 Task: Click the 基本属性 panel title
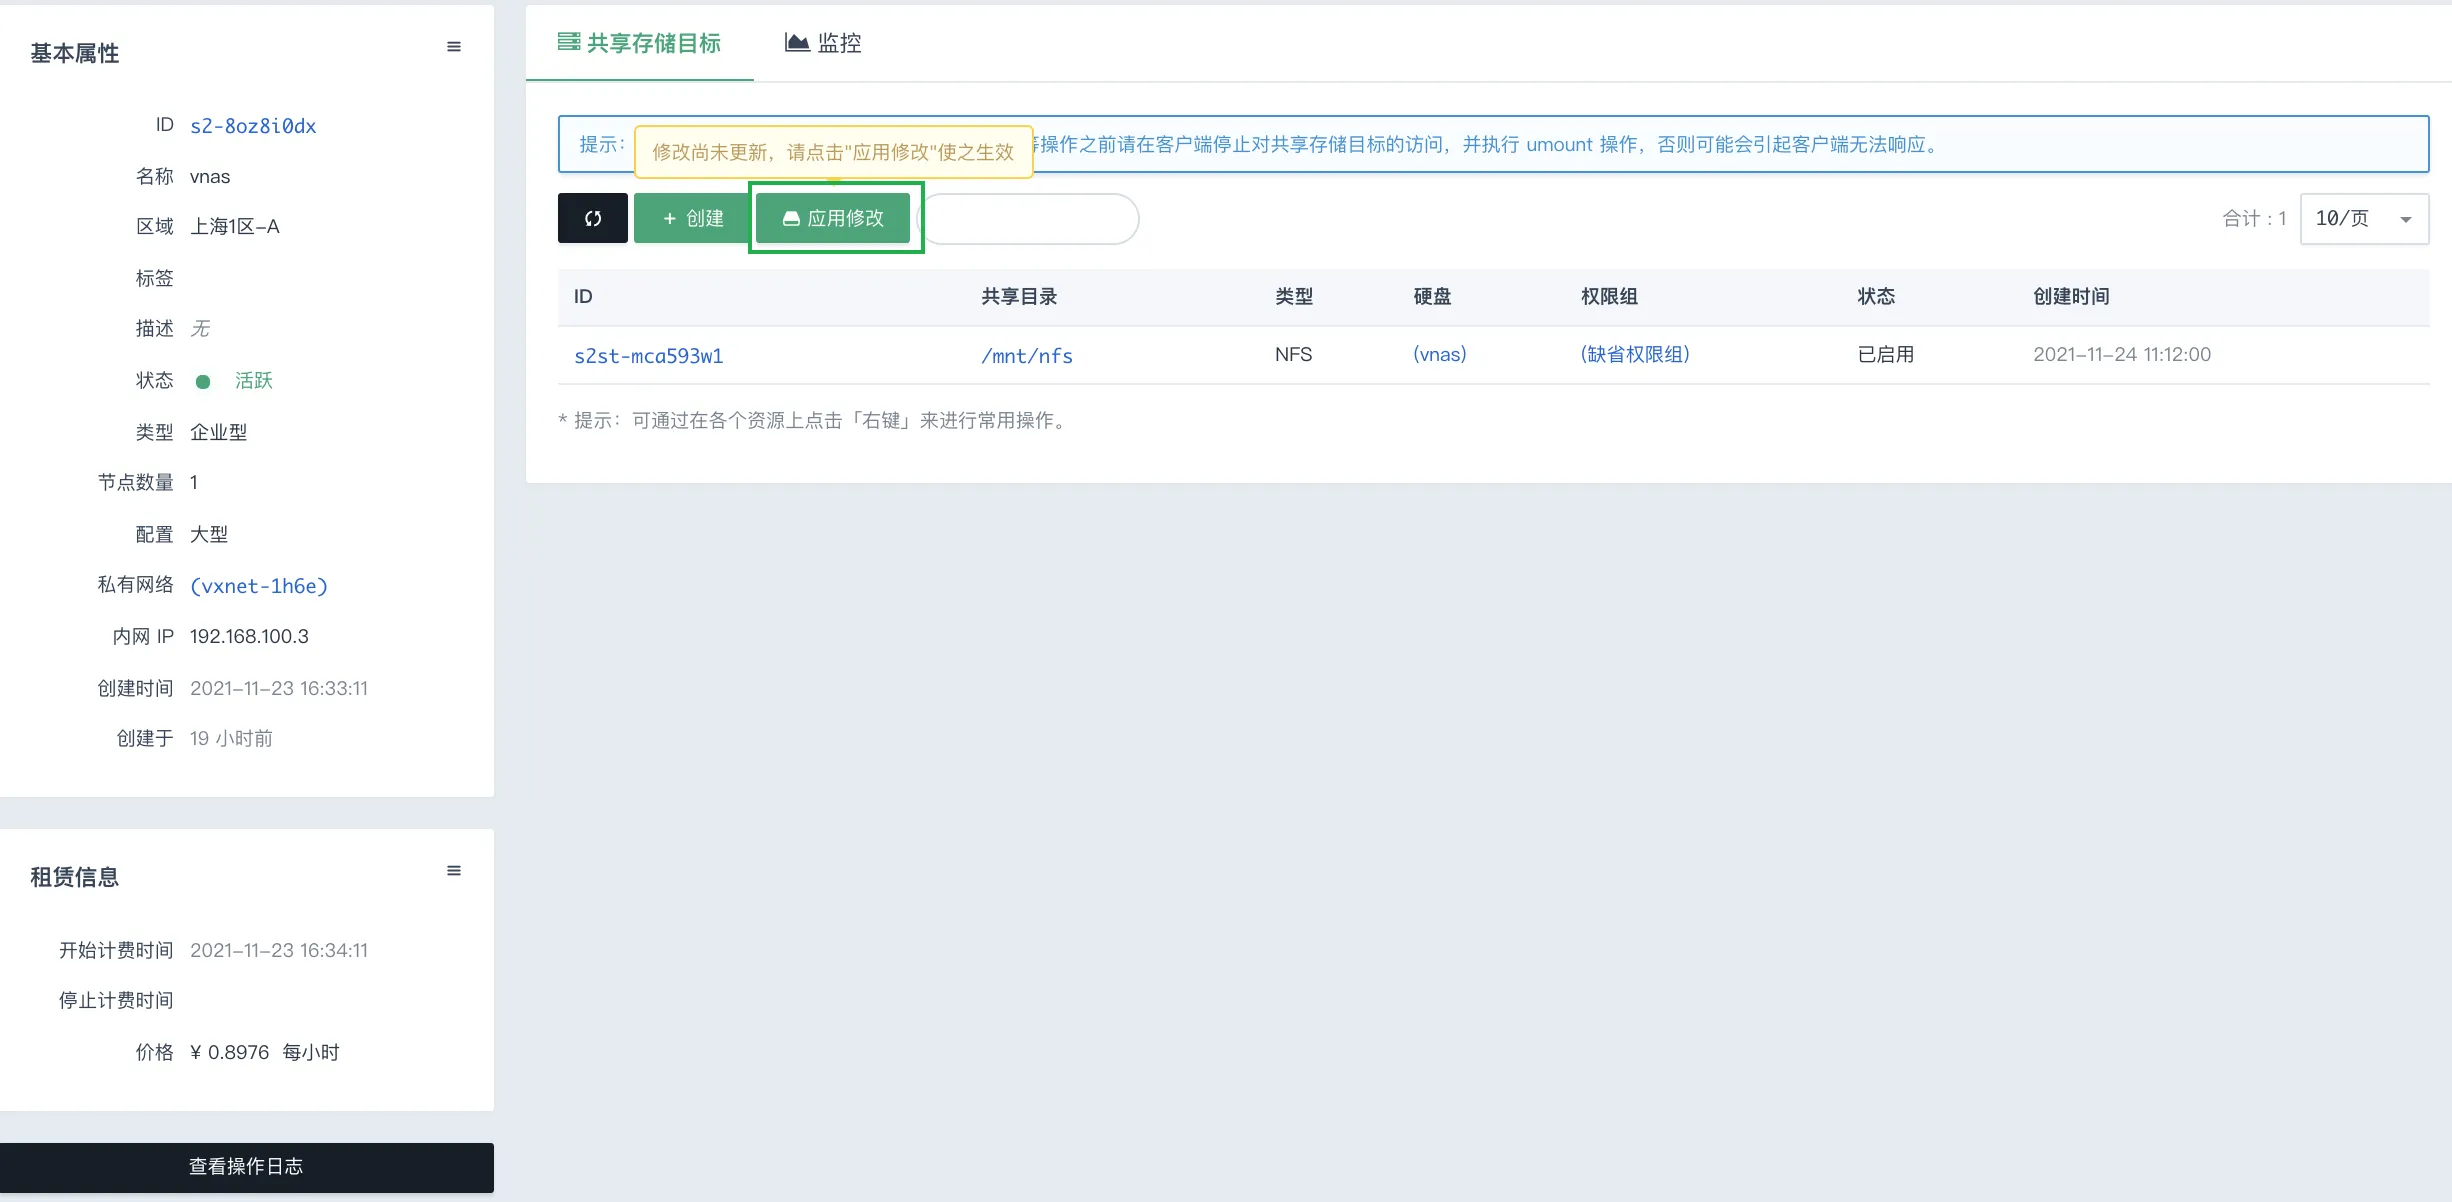click(74, 53)
